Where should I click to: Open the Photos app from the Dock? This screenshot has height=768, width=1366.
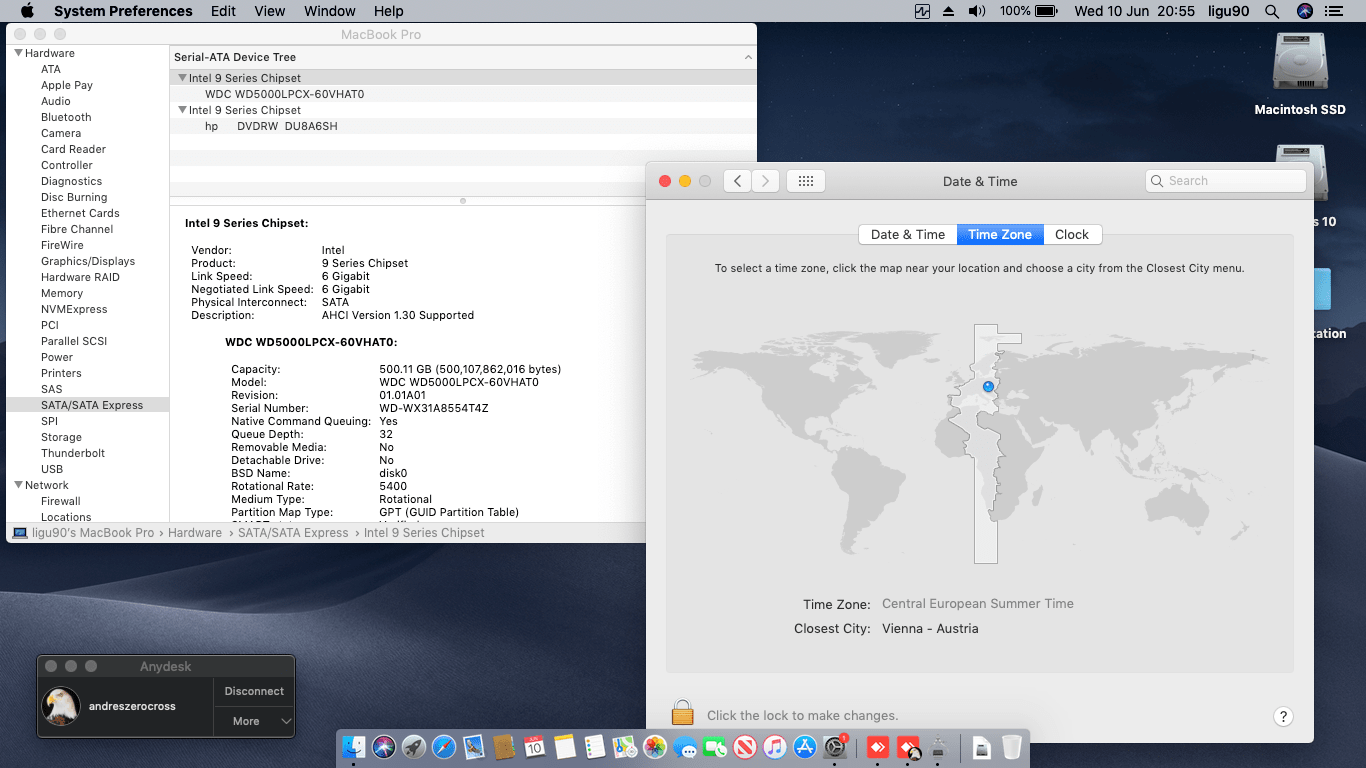[x=655, y=747]
